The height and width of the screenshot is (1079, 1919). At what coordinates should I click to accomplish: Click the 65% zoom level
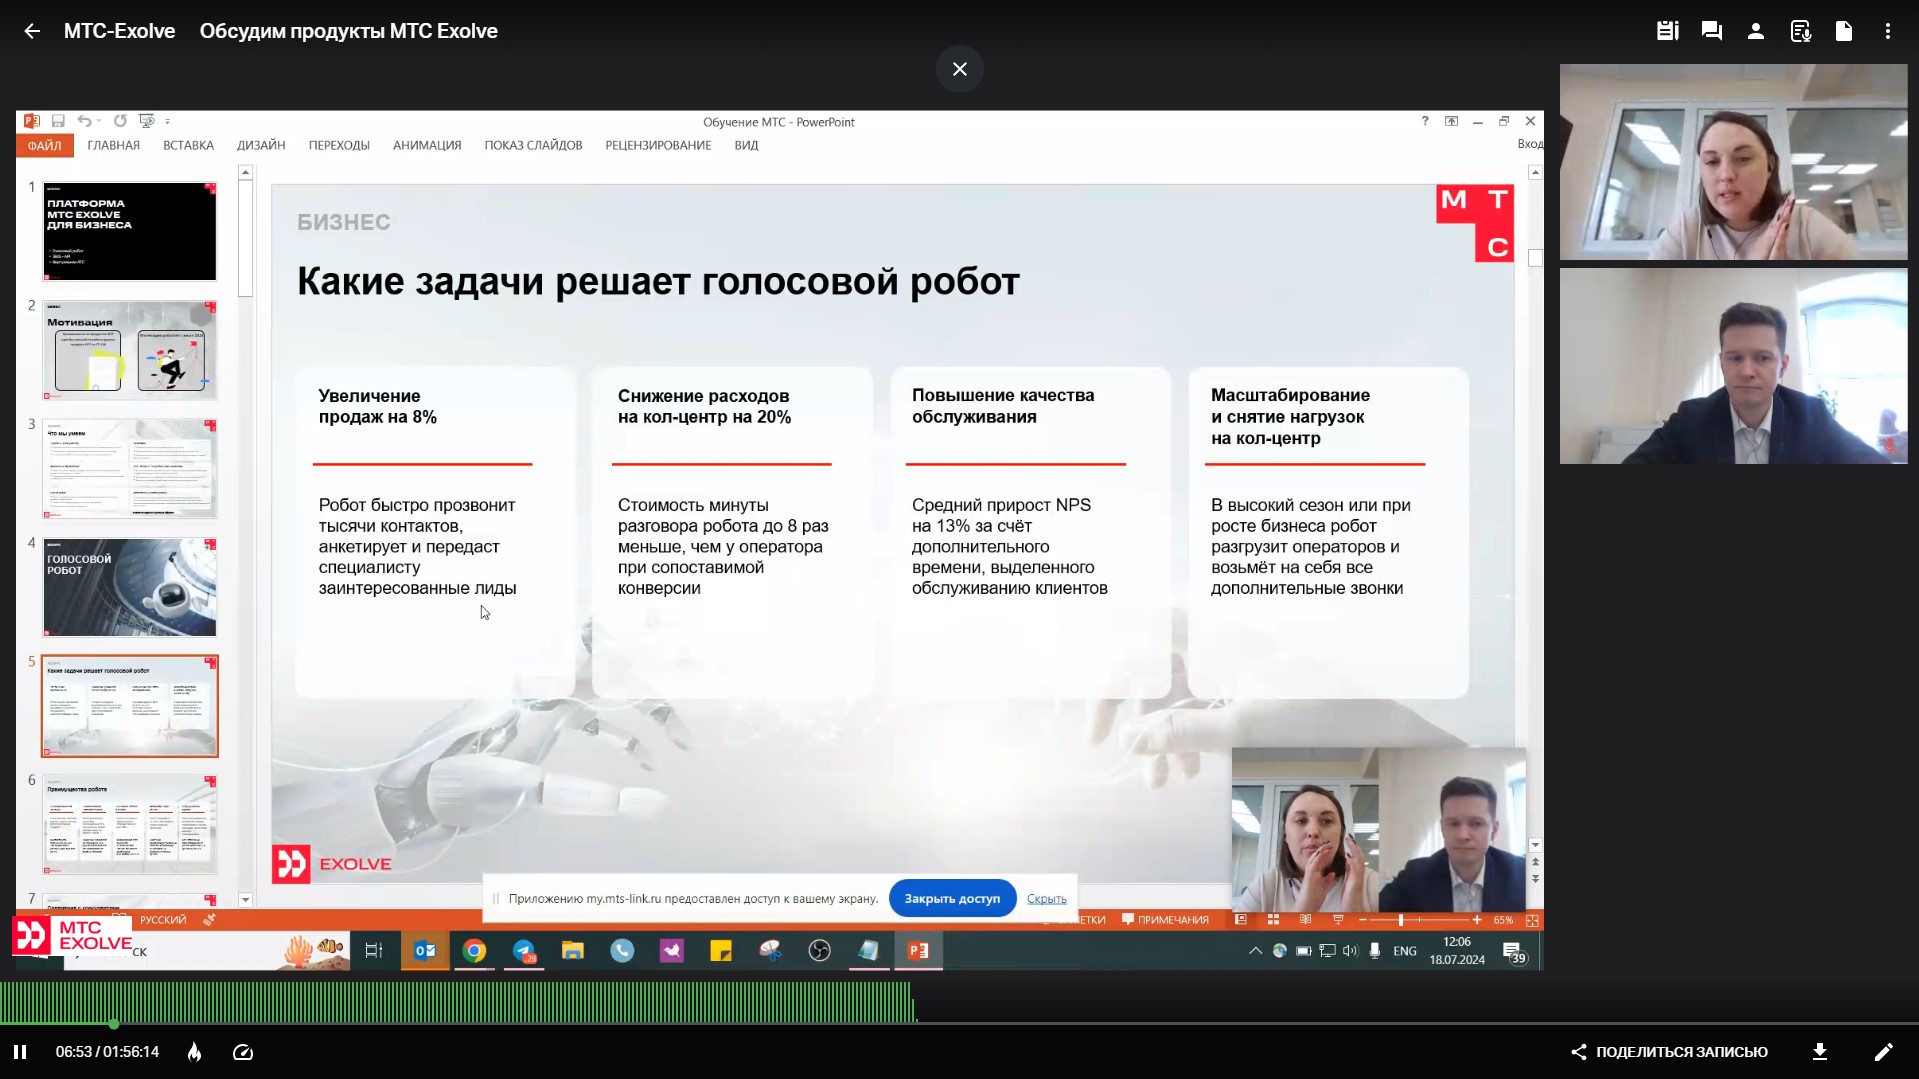(x=1503, y=920)
